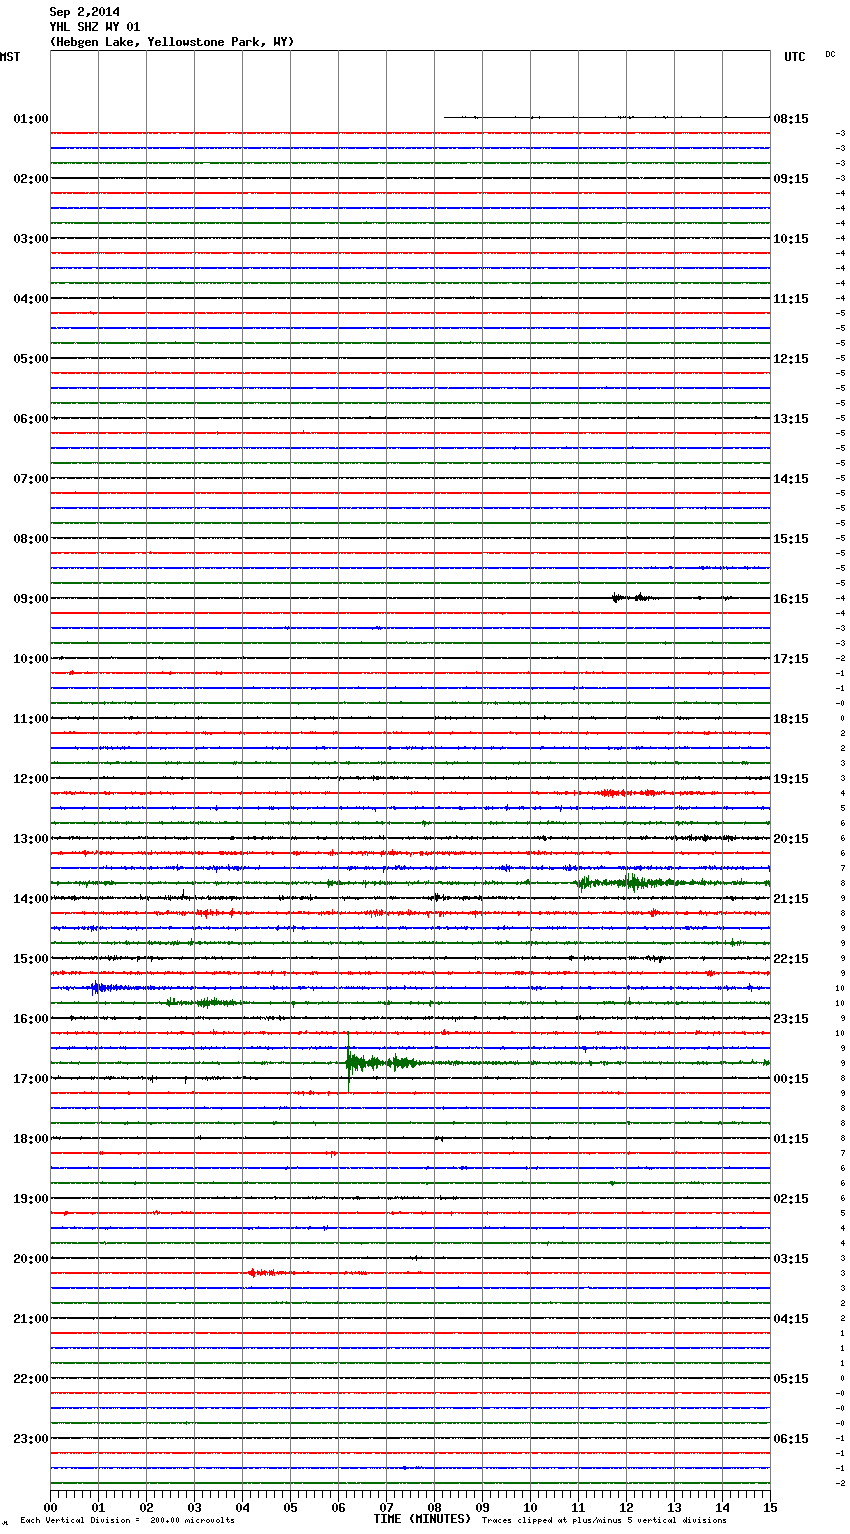This screenshot has width=850, height=1534.
Task: Click the 'TIME (MINUTES)' axis label
Action: coord(422,1519)
